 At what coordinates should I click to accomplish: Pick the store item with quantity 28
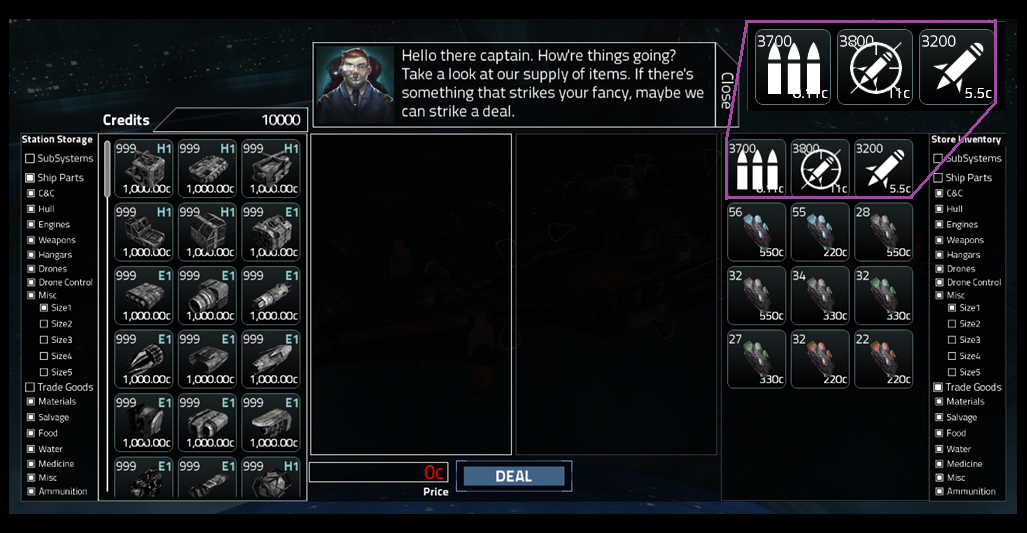pos(884,232)
